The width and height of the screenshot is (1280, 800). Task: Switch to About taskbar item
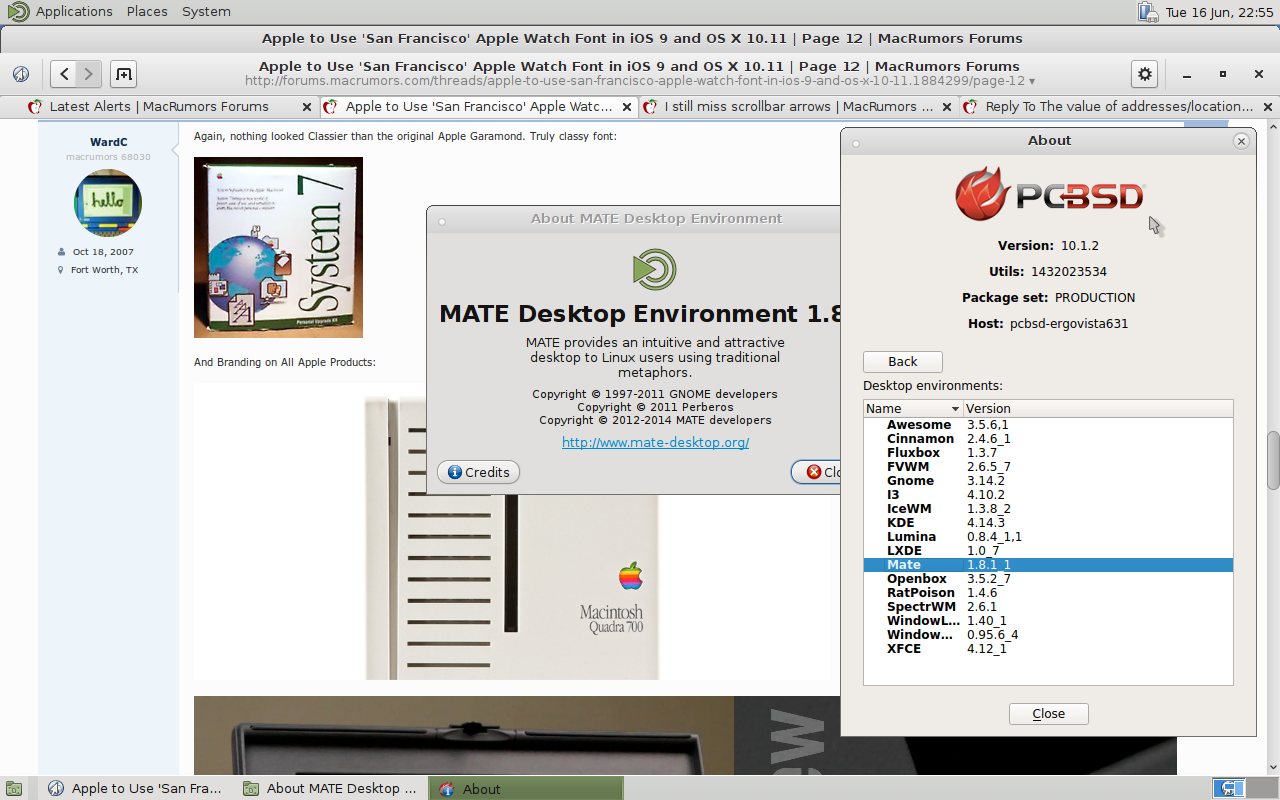coord(526,789)
